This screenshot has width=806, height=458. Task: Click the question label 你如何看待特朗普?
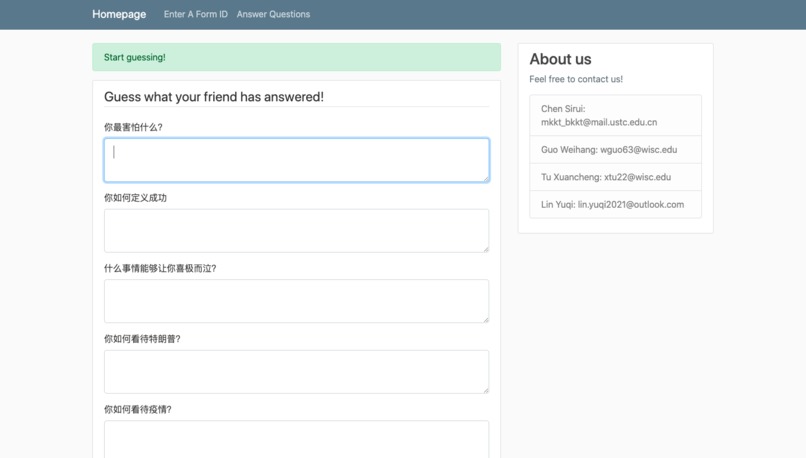(142, 339)
